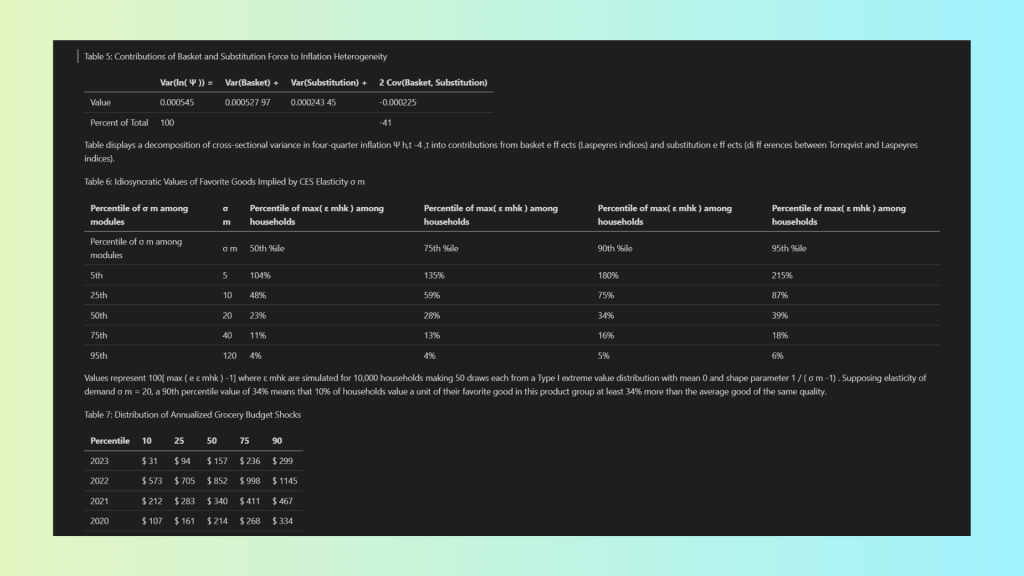The width and height of the screenshot is (1024, 576).
Task: Select the "Var(Basket) +" column header
Action: click(251, 82)
